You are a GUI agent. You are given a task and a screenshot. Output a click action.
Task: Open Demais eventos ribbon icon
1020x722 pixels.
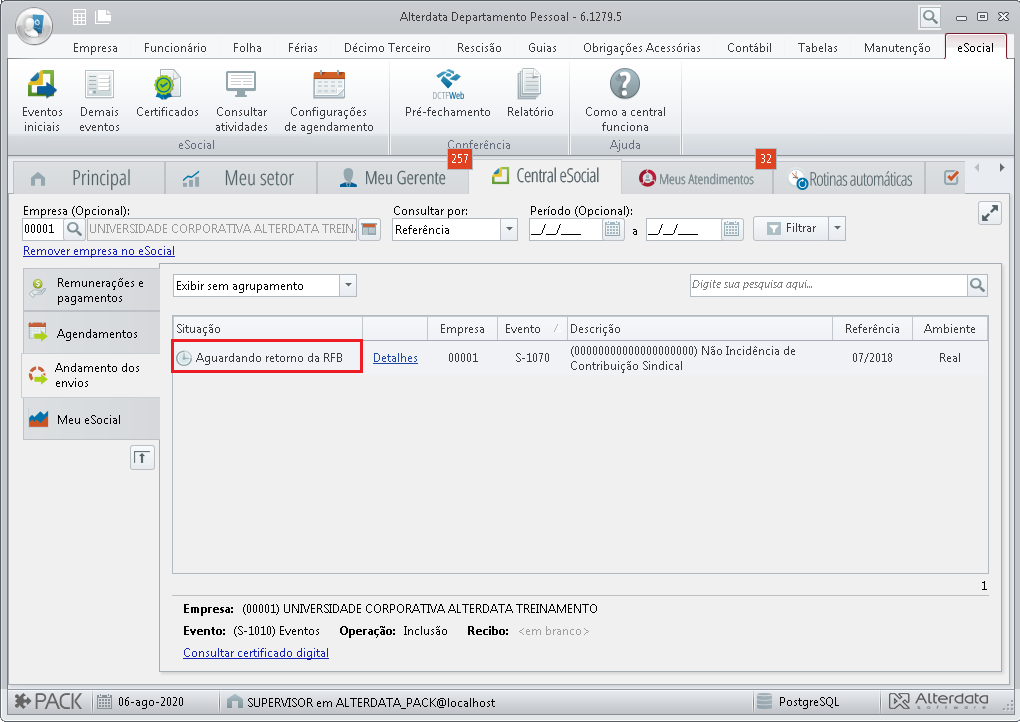point(99,101)
